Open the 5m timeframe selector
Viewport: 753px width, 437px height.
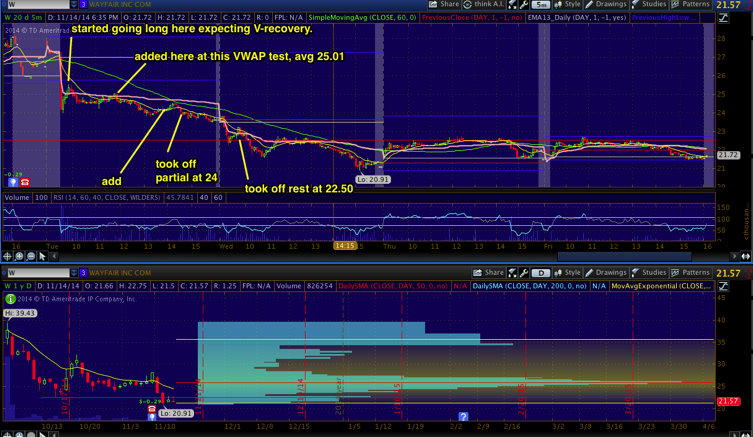541,5
